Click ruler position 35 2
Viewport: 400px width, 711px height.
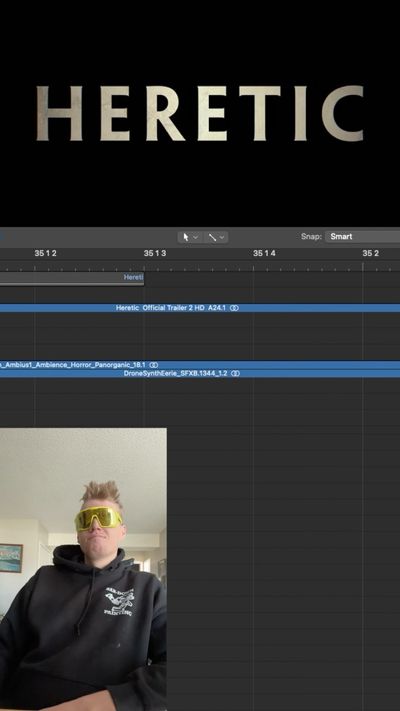tap(370, 253)
